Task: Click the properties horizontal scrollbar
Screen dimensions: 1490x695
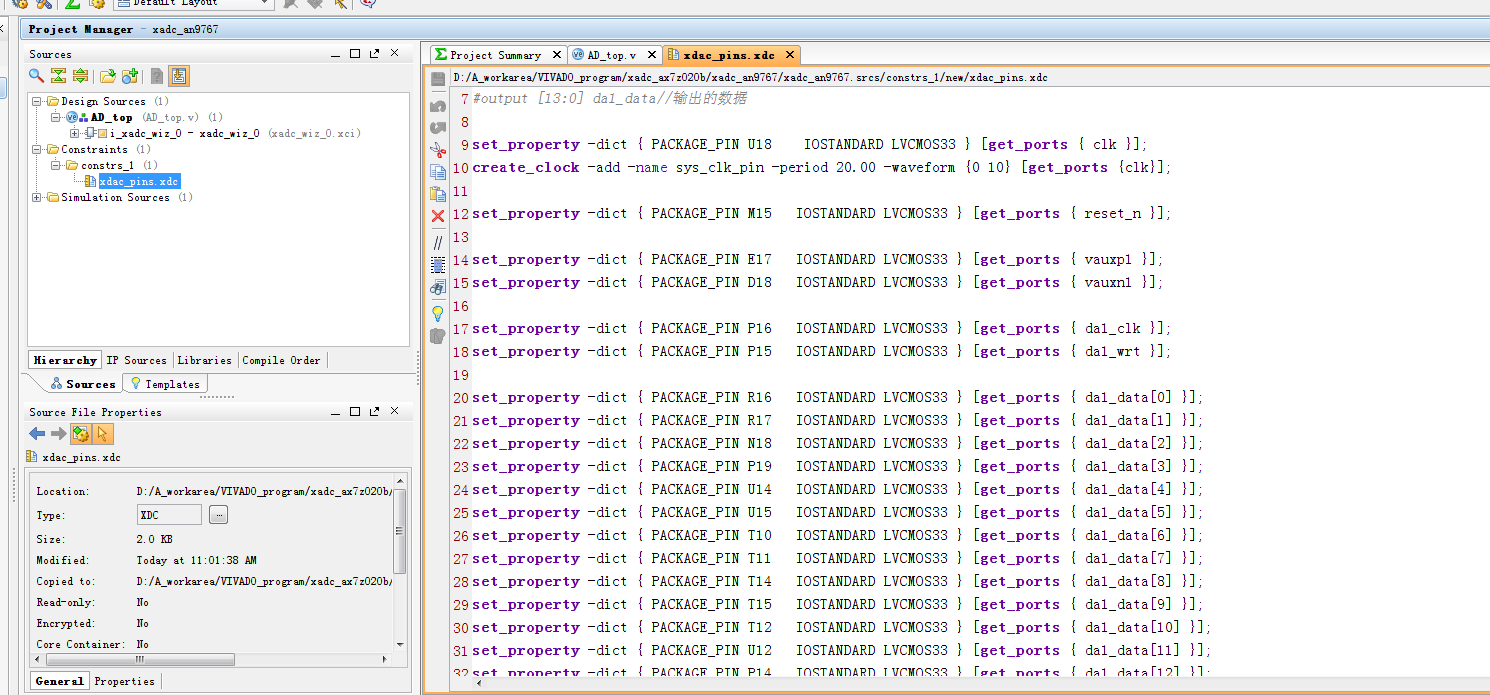Action: click(141, 660)
